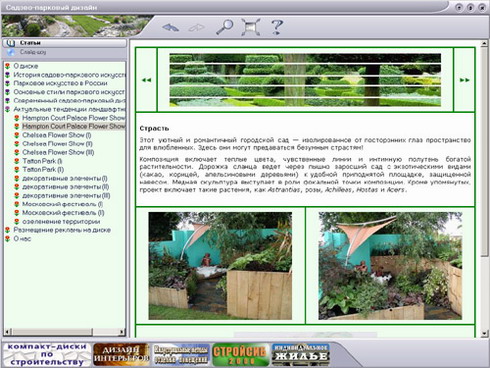The height and width of the screenshot is (368, 490).
Task: Open the Индивидуальное жильё banner
Action: [301, 355]
